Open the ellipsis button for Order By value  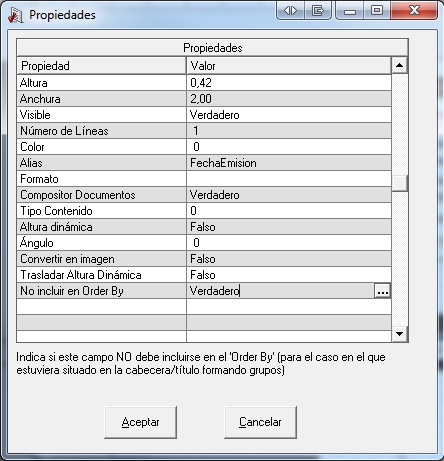point(382,291)
